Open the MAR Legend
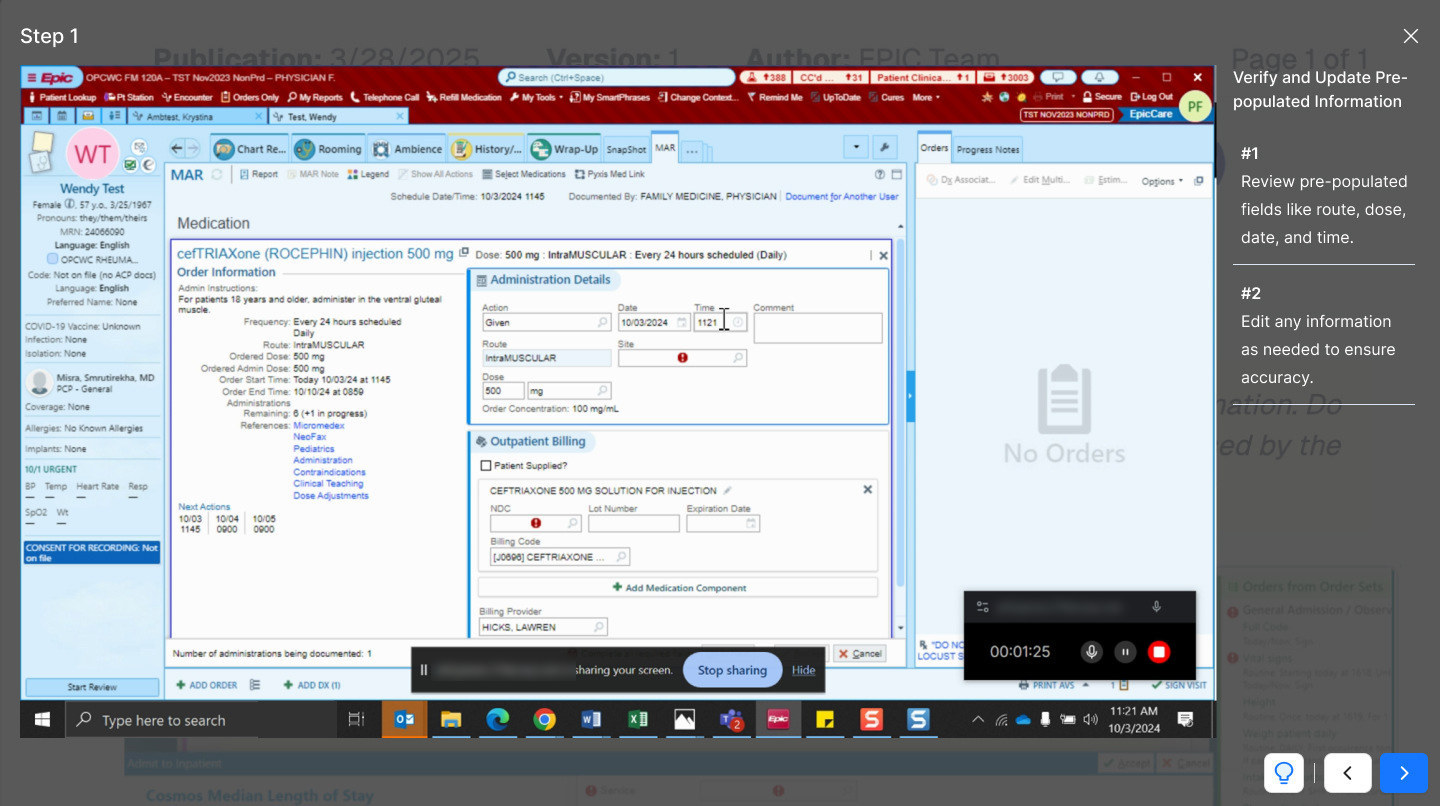This screenshot has height=806, width=1440. [x=368, y=174]
